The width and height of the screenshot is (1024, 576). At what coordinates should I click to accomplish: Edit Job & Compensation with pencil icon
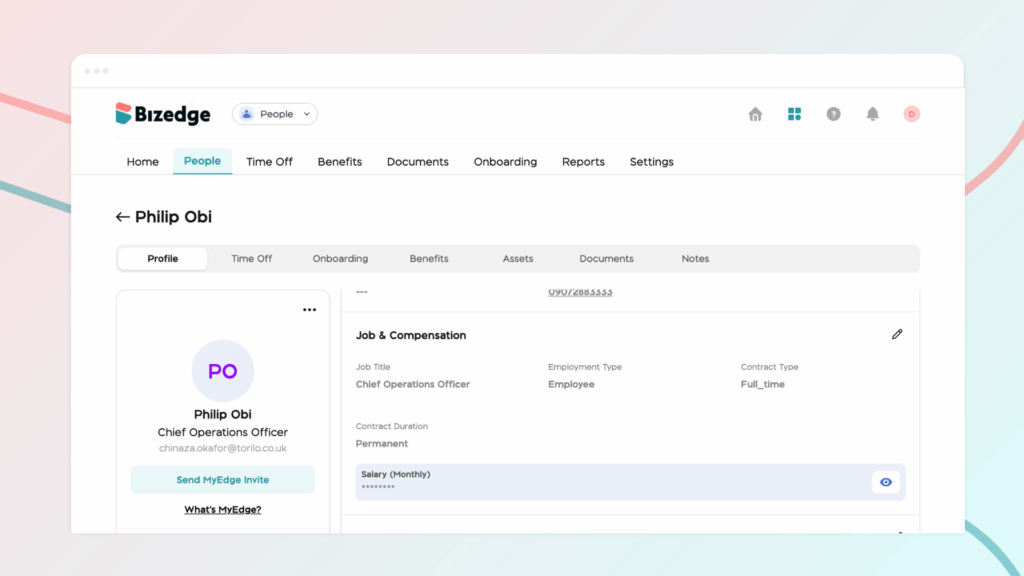tap(897, 334)
